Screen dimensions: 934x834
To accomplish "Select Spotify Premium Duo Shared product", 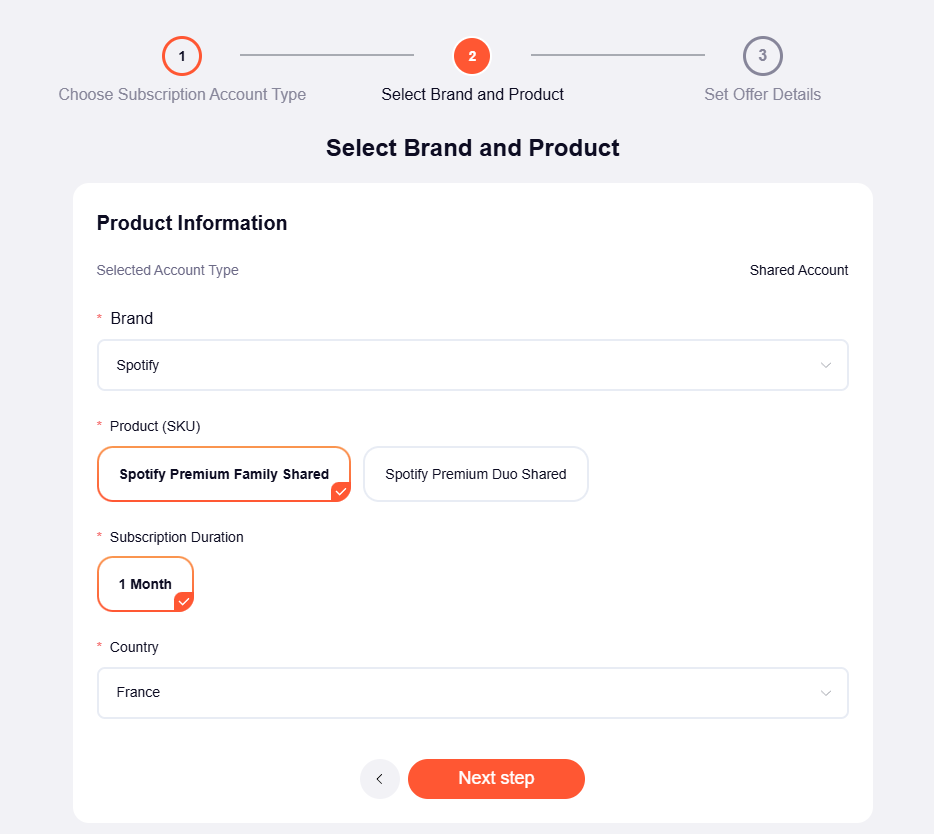I will 475,474.
